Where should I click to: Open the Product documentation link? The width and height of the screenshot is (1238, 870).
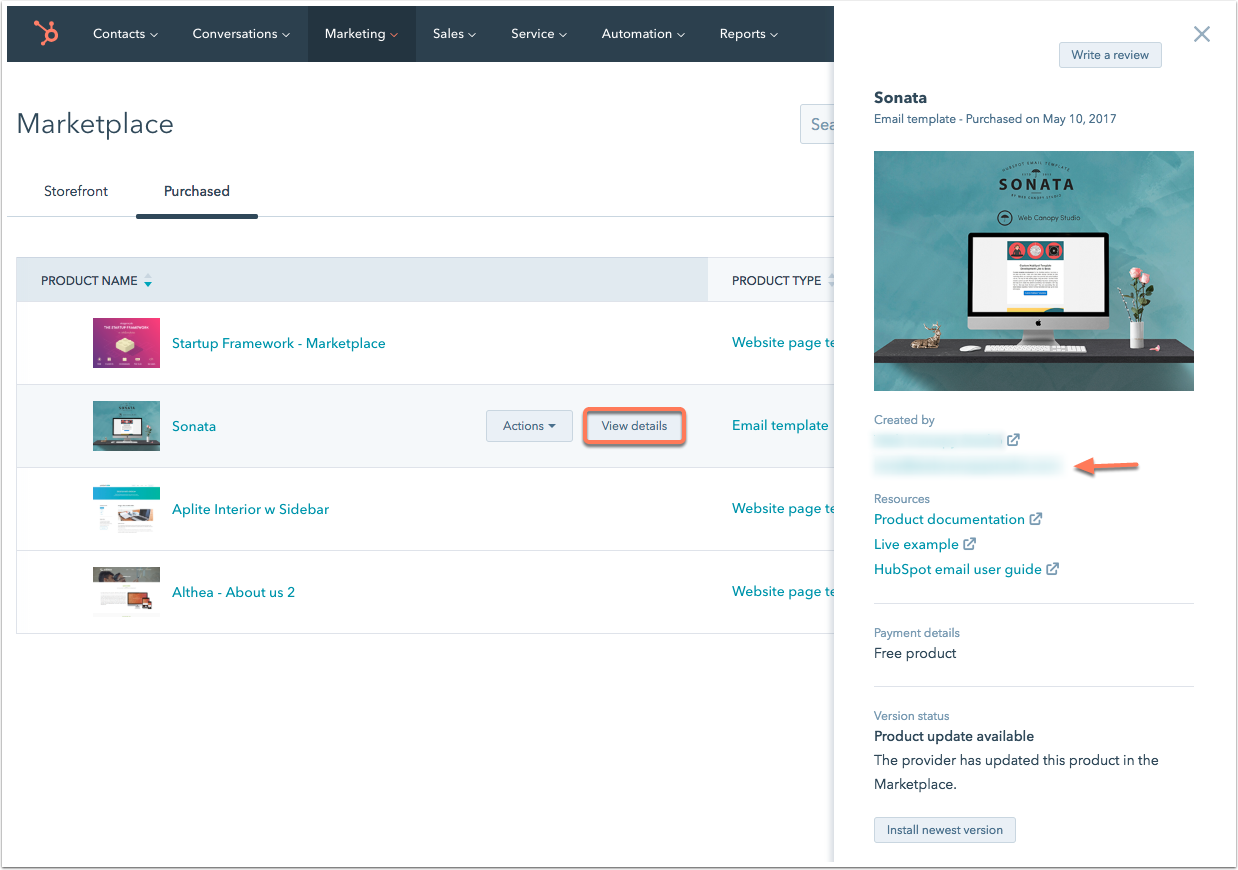949,519
